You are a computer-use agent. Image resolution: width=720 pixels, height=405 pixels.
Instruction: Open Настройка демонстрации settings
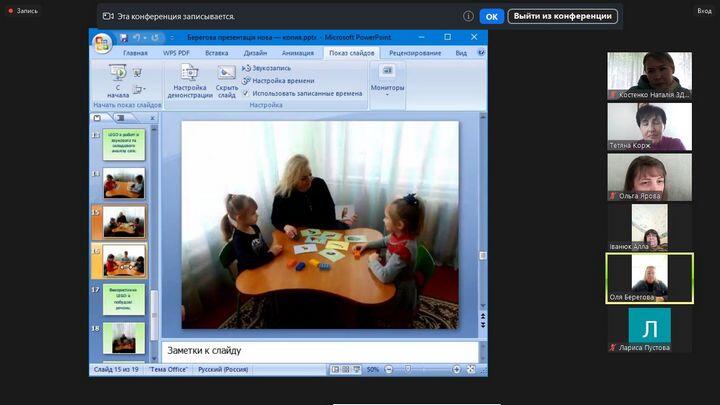tap(190, 81)
